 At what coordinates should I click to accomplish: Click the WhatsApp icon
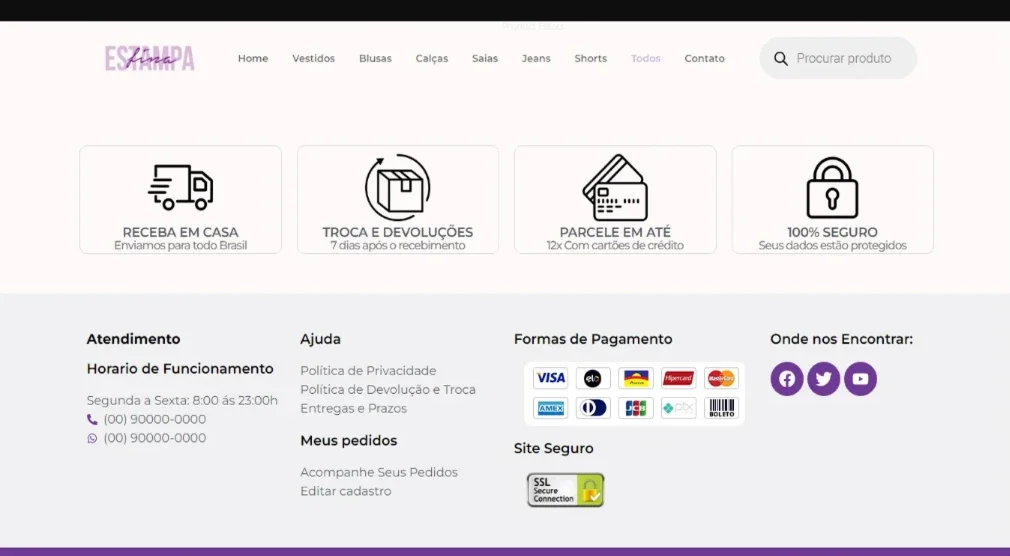(x=92, y=438)
